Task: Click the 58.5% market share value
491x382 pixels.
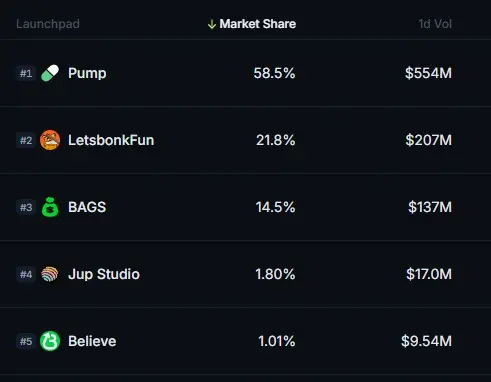Action: click(x=274, y=73)
